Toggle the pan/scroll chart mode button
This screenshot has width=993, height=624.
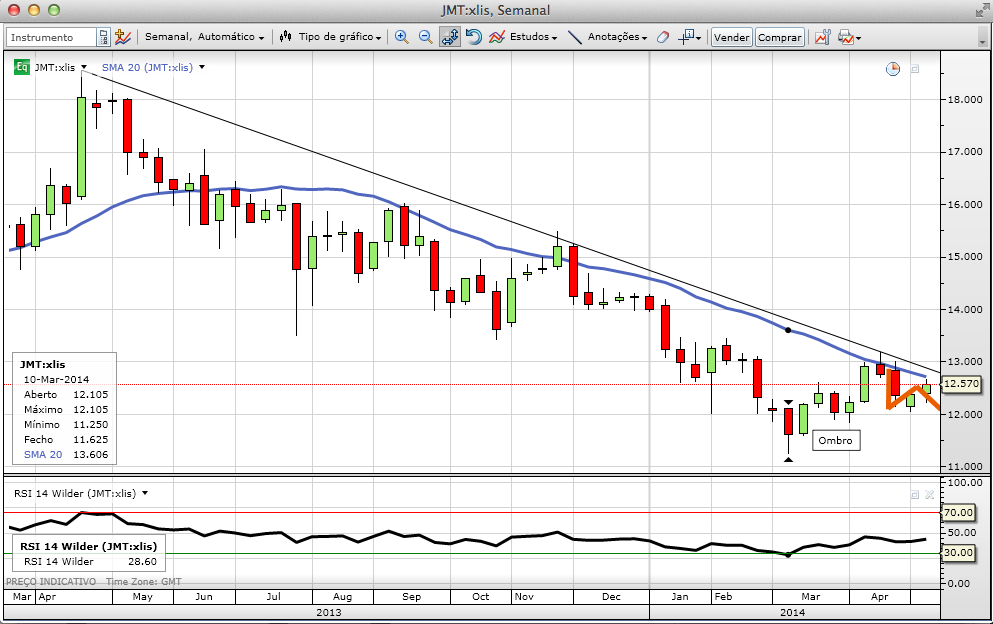tap(450, 37)
